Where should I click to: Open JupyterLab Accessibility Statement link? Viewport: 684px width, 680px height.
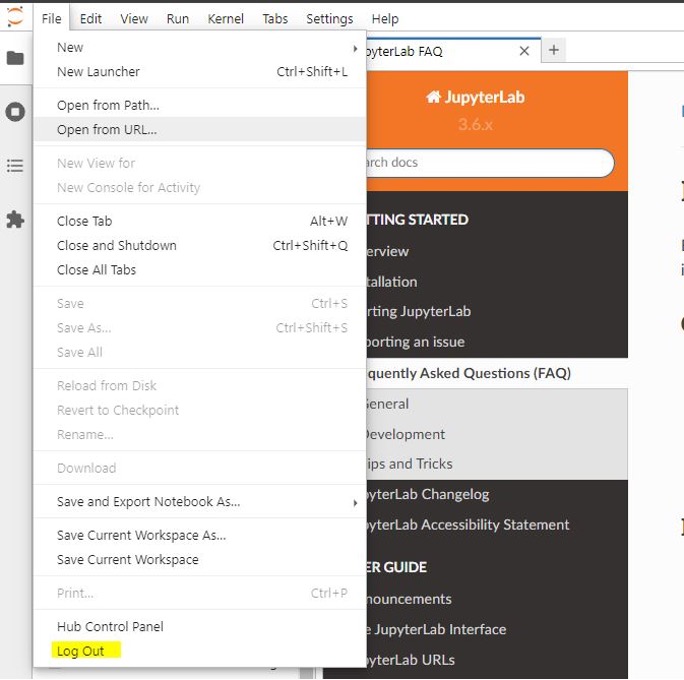(x=468, y=525)
